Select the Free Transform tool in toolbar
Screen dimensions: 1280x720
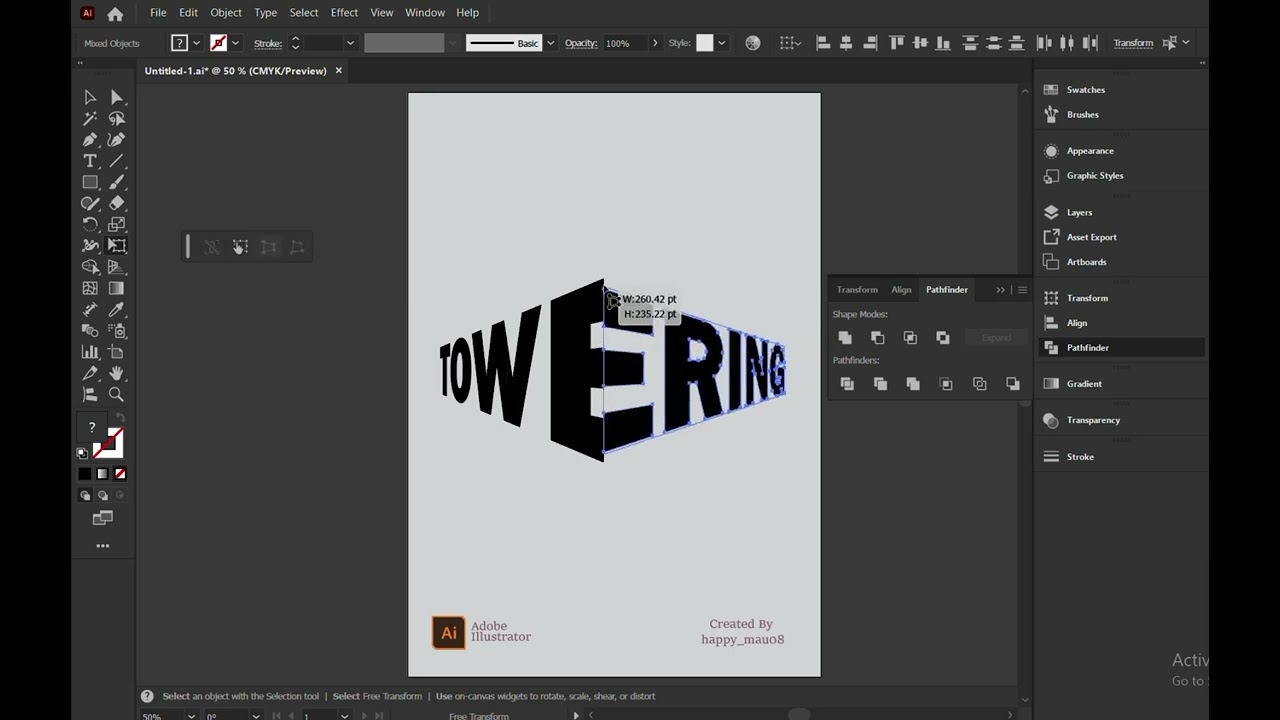[x=116, y=246]
